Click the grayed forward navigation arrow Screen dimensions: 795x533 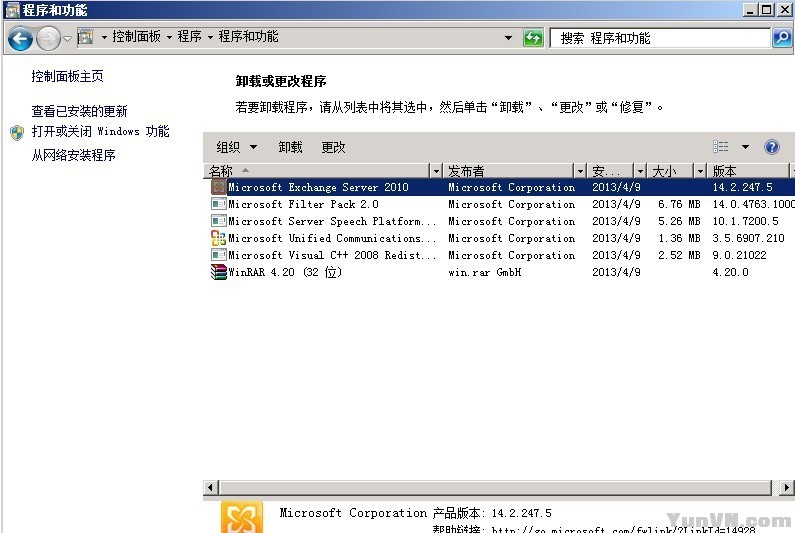point(48,38)
